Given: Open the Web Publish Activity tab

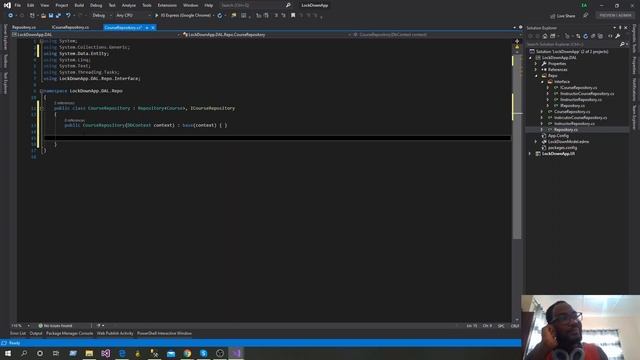Looking at the screenshot, I should pos(115,333).
